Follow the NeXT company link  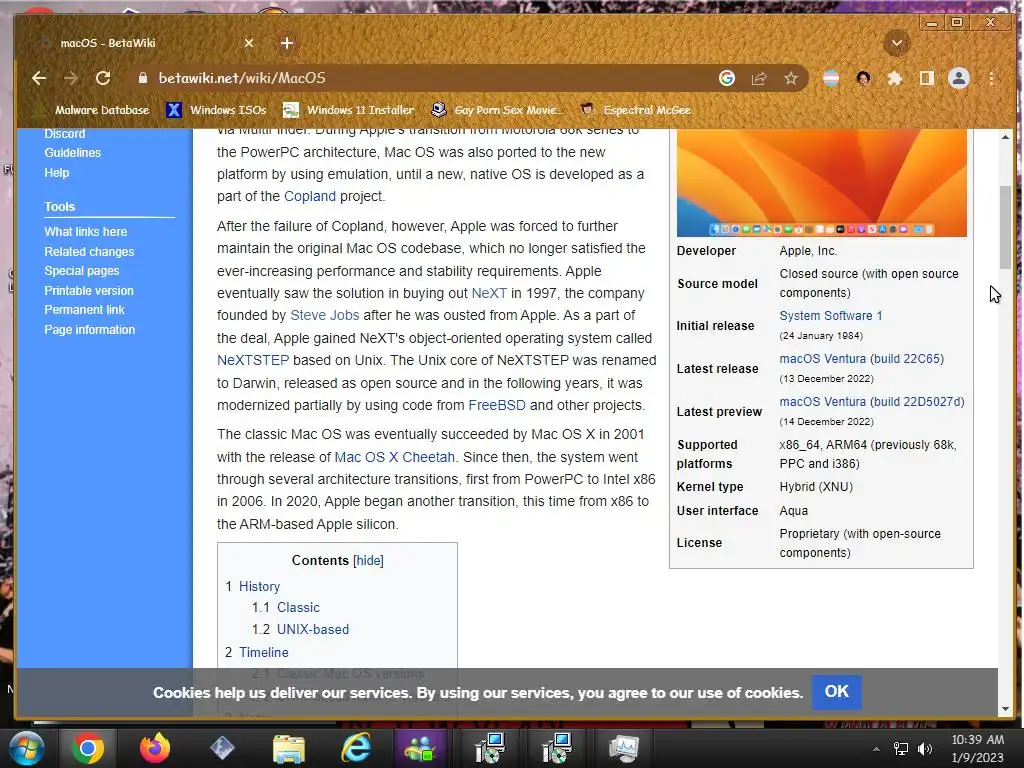pyautogui.click(x=489, y=293)
